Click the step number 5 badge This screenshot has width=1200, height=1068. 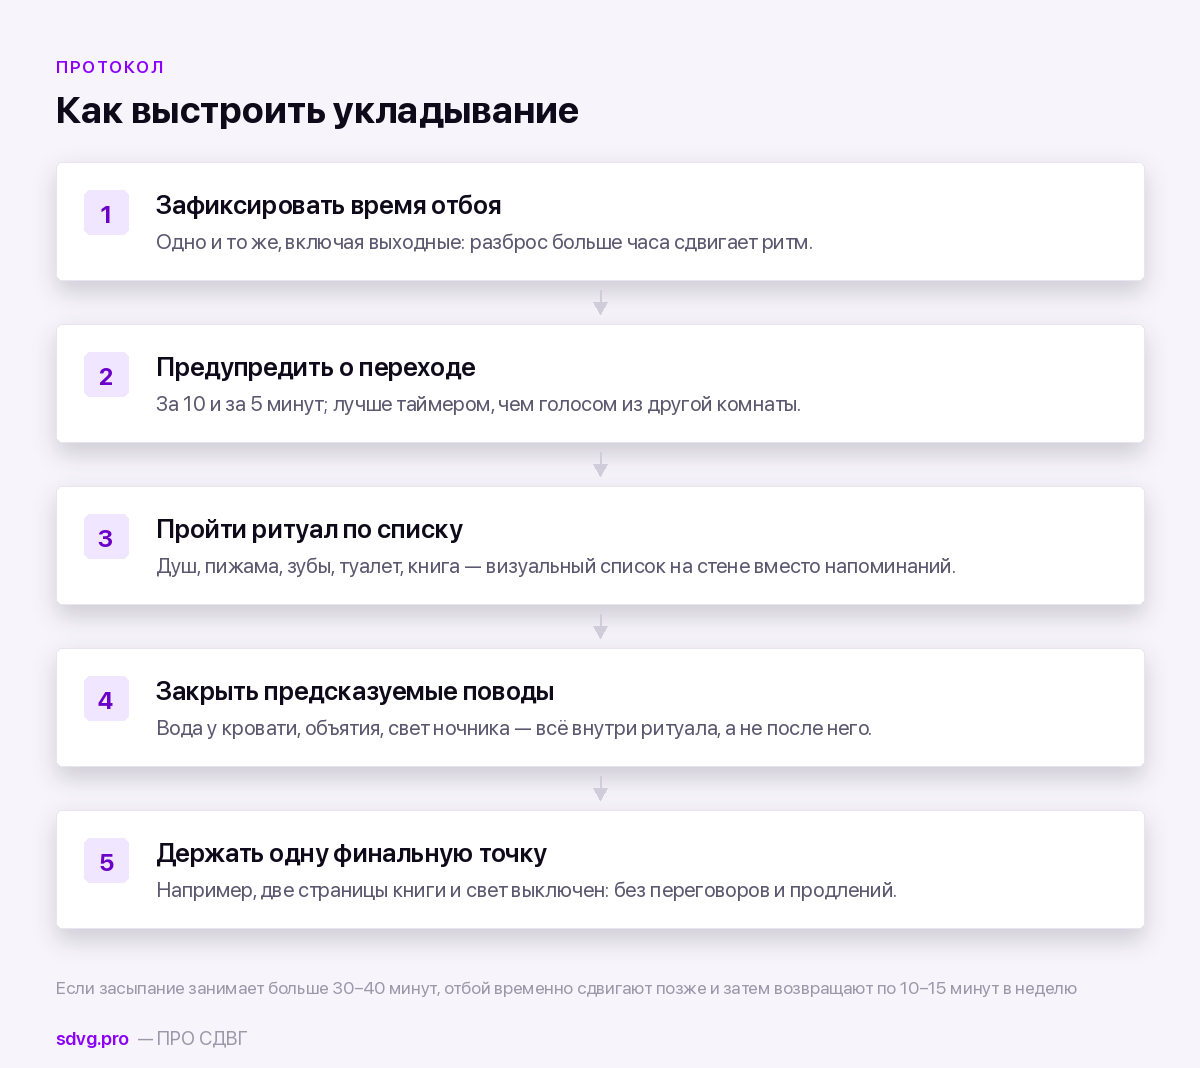pyautogui.click(x=106, y=861)
